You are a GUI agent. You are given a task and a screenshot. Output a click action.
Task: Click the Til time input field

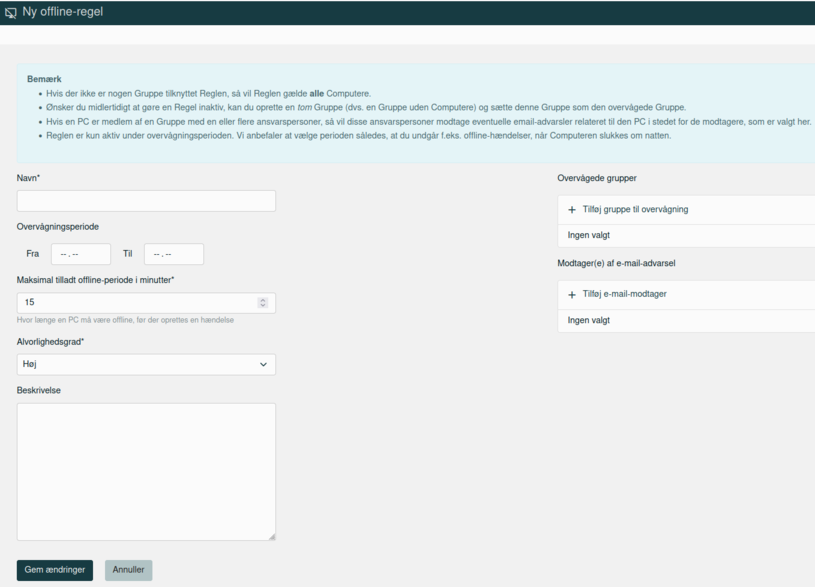(x=174, y=254)
